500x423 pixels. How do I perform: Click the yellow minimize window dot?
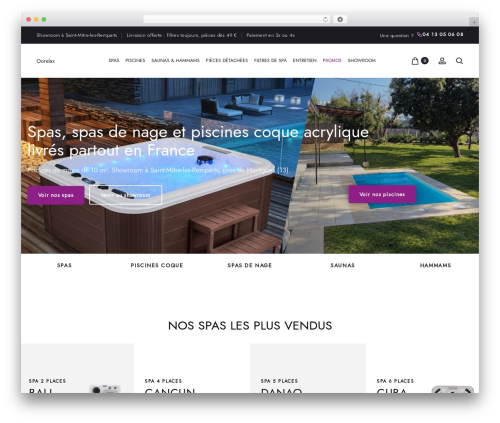36,19
